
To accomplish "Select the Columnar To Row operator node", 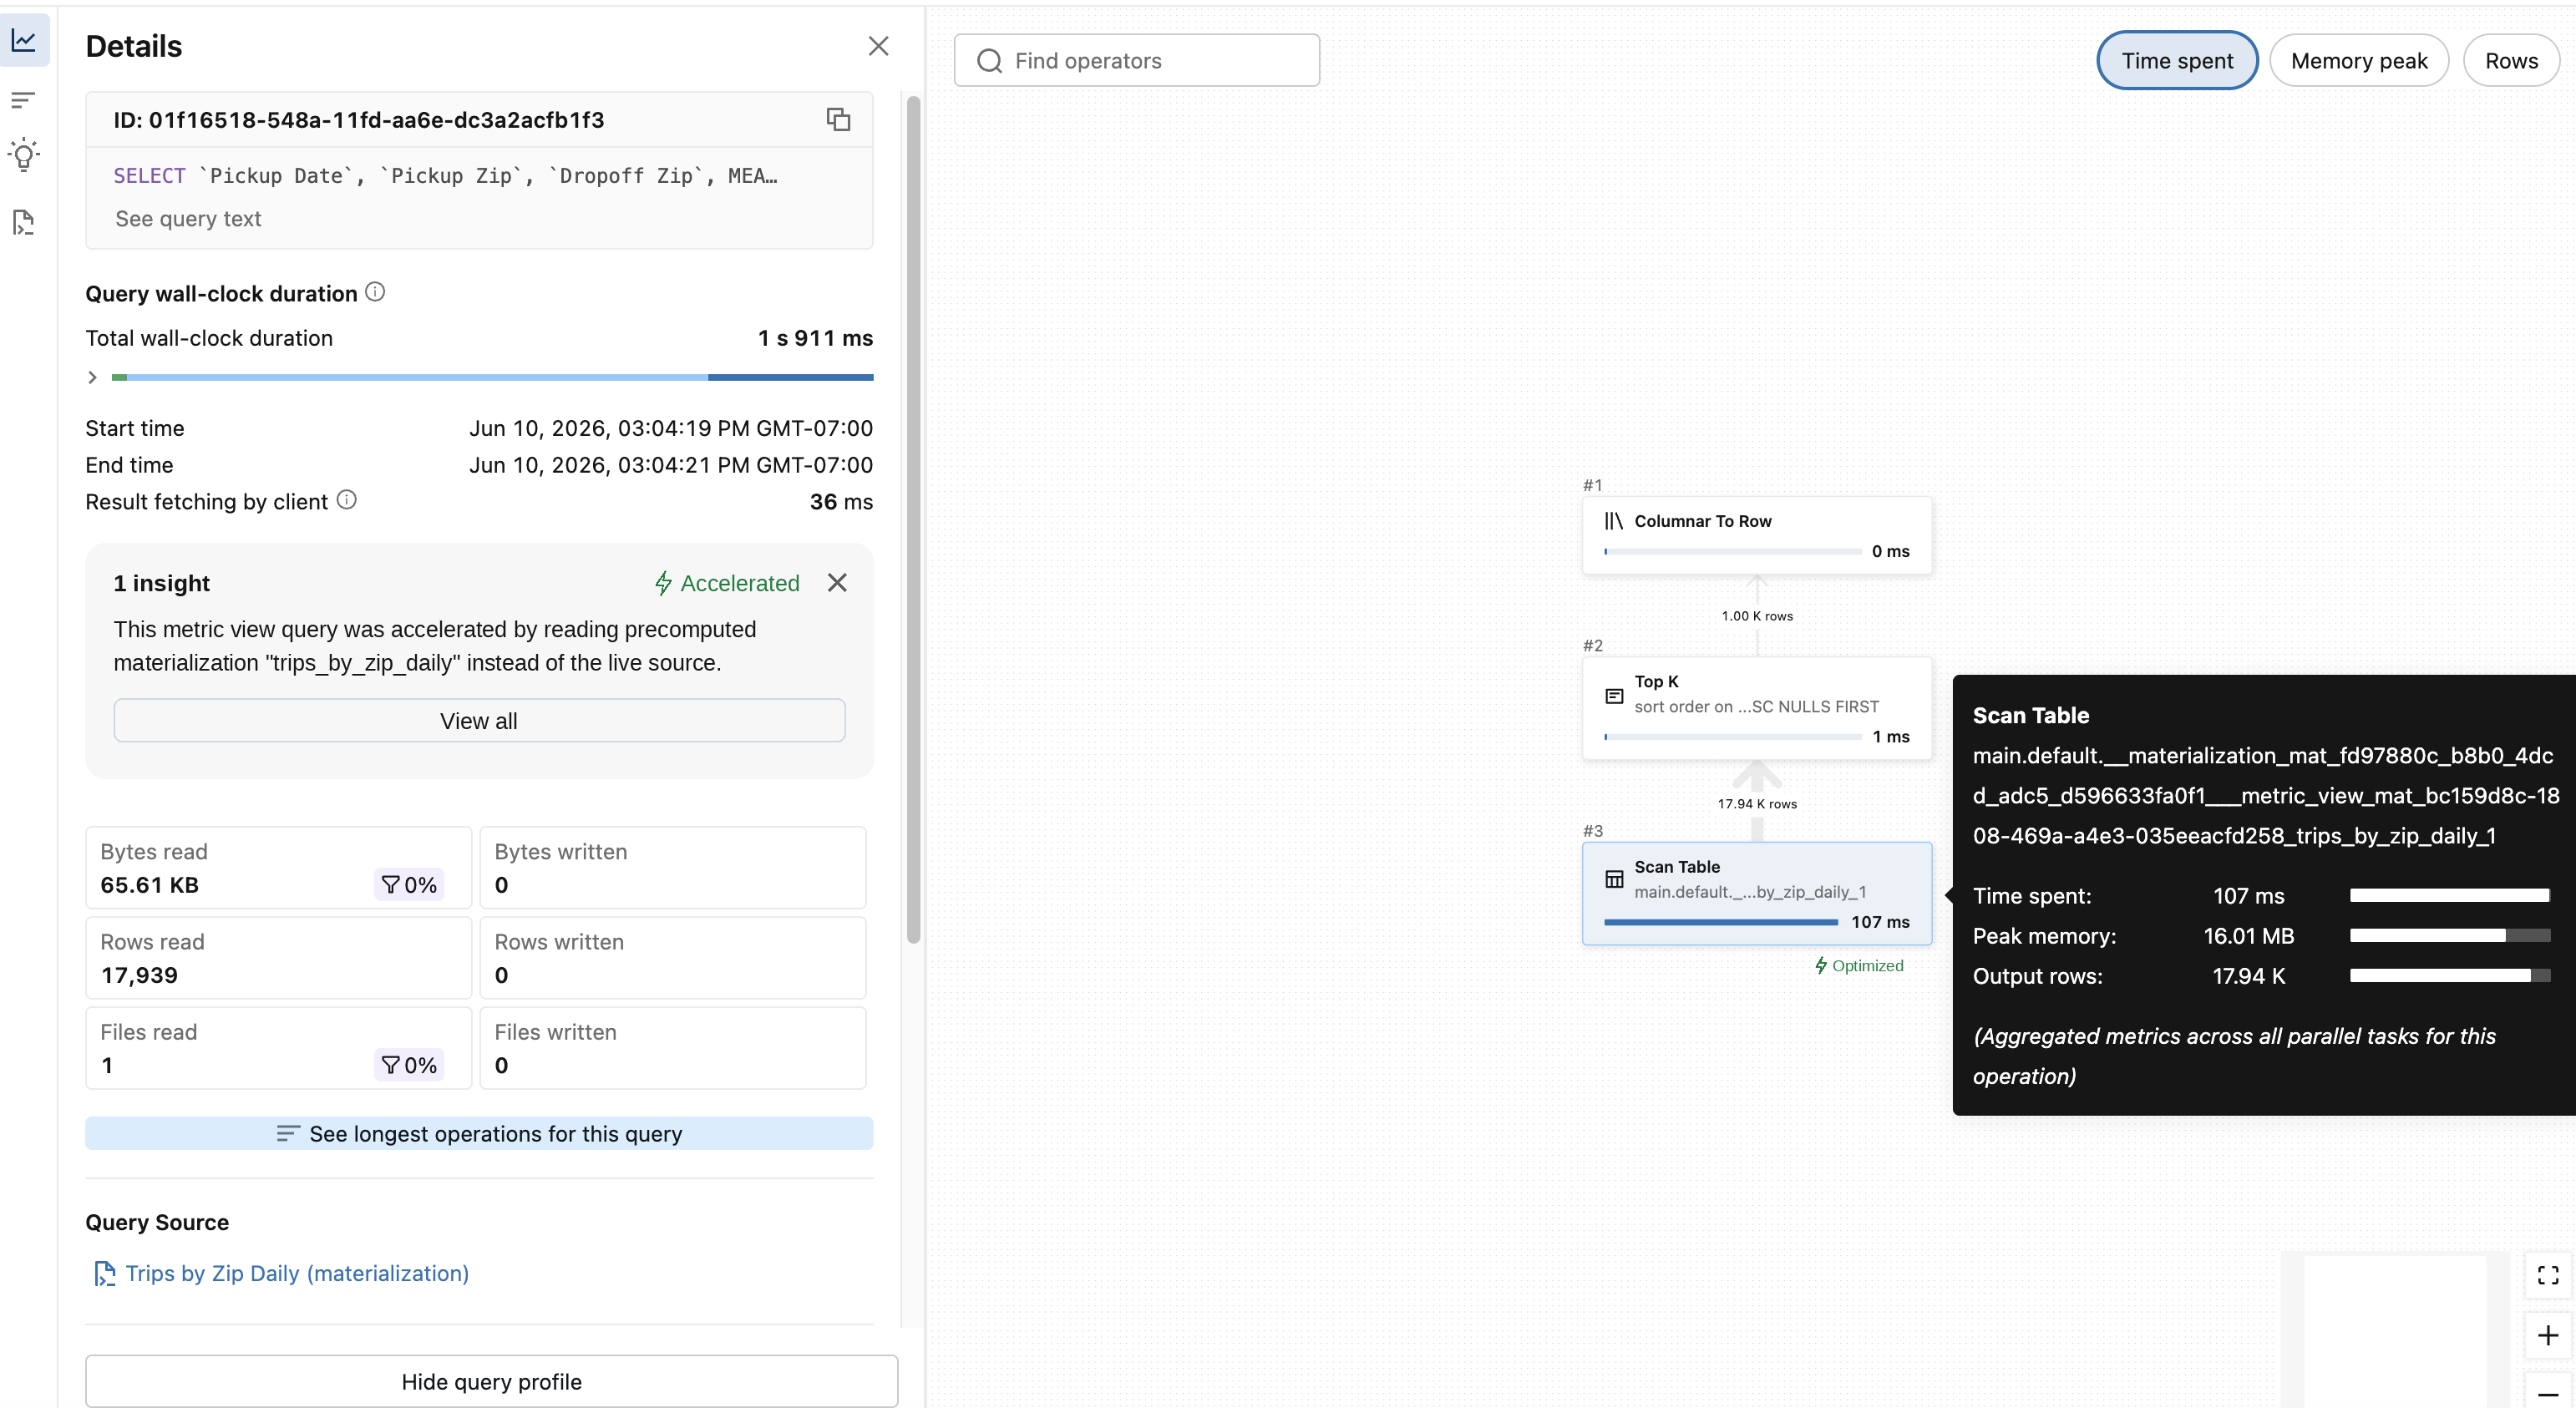I will tap(1757, 535).
